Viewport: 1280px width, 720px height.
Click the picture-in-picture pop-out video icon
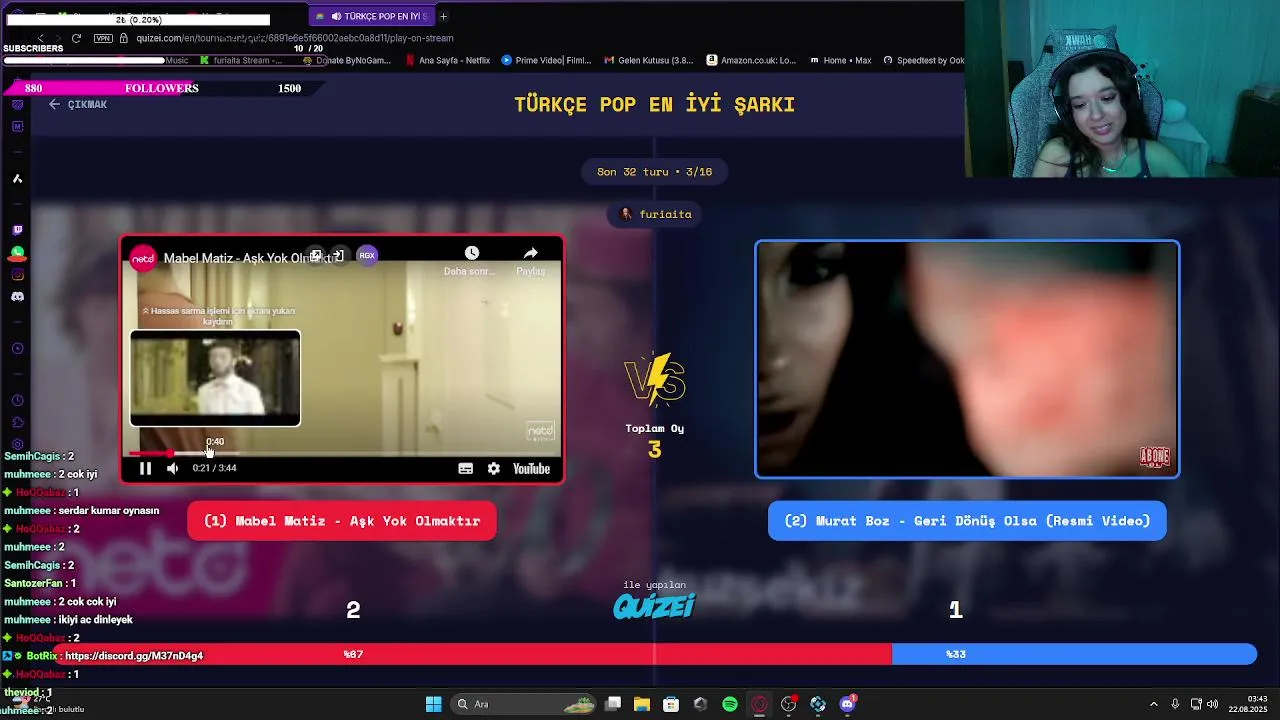coord(316,256)
